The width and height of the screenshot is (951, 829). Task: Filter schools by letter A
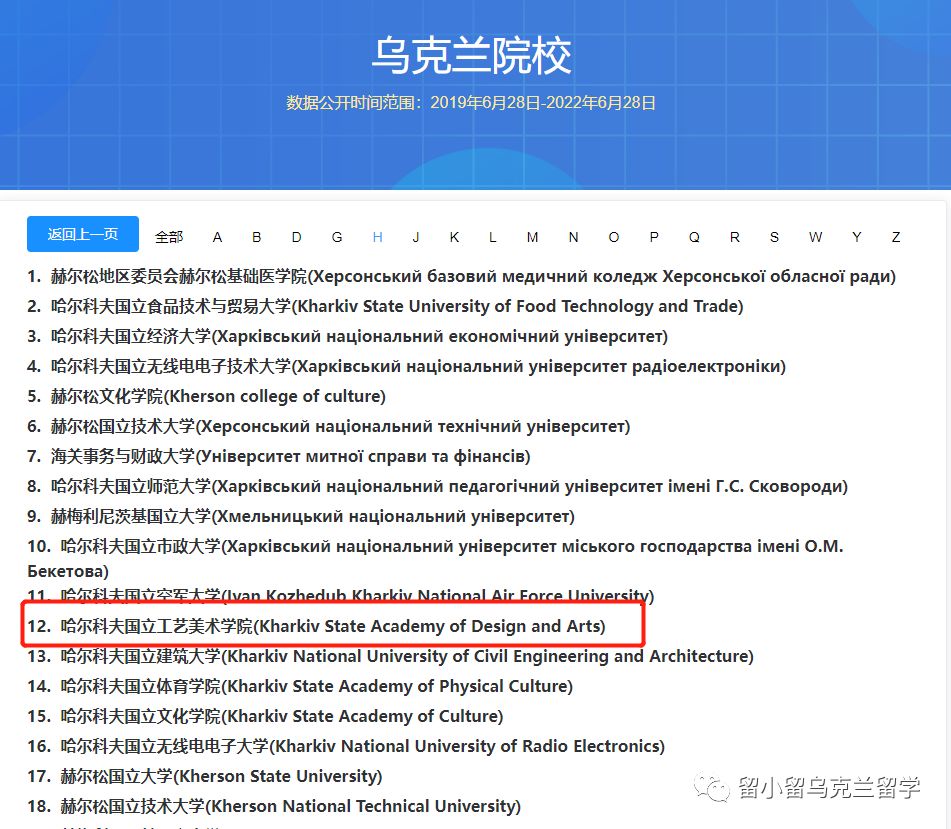click(217, 237)
